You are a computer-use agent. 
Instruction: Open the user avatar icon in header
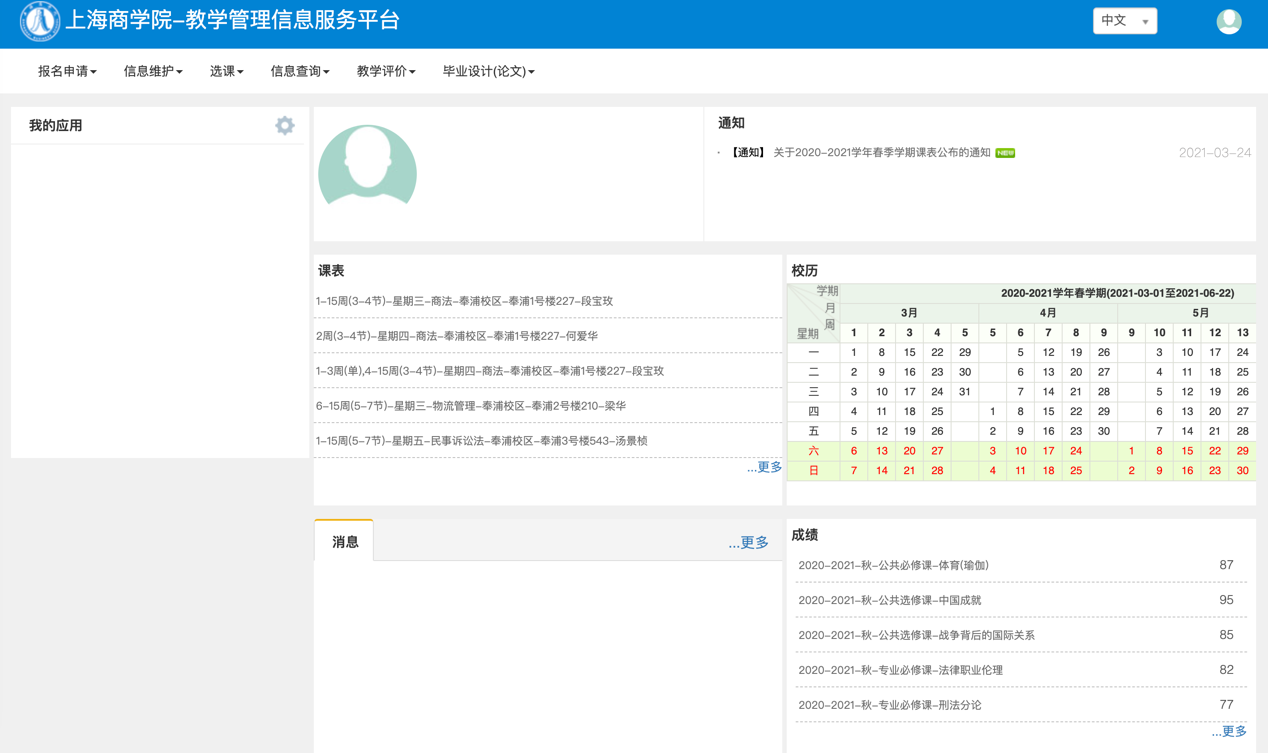click(x=1228, y=21)
